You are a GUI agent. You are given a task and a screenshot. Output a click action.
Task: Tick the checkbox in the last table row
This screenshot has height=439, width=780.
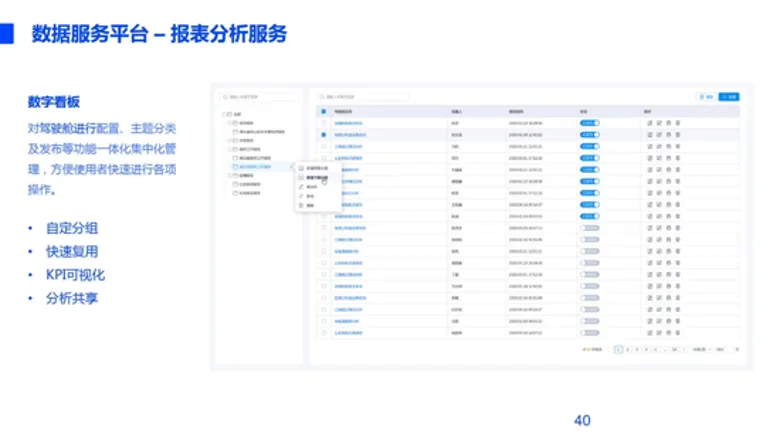point(324,333)
